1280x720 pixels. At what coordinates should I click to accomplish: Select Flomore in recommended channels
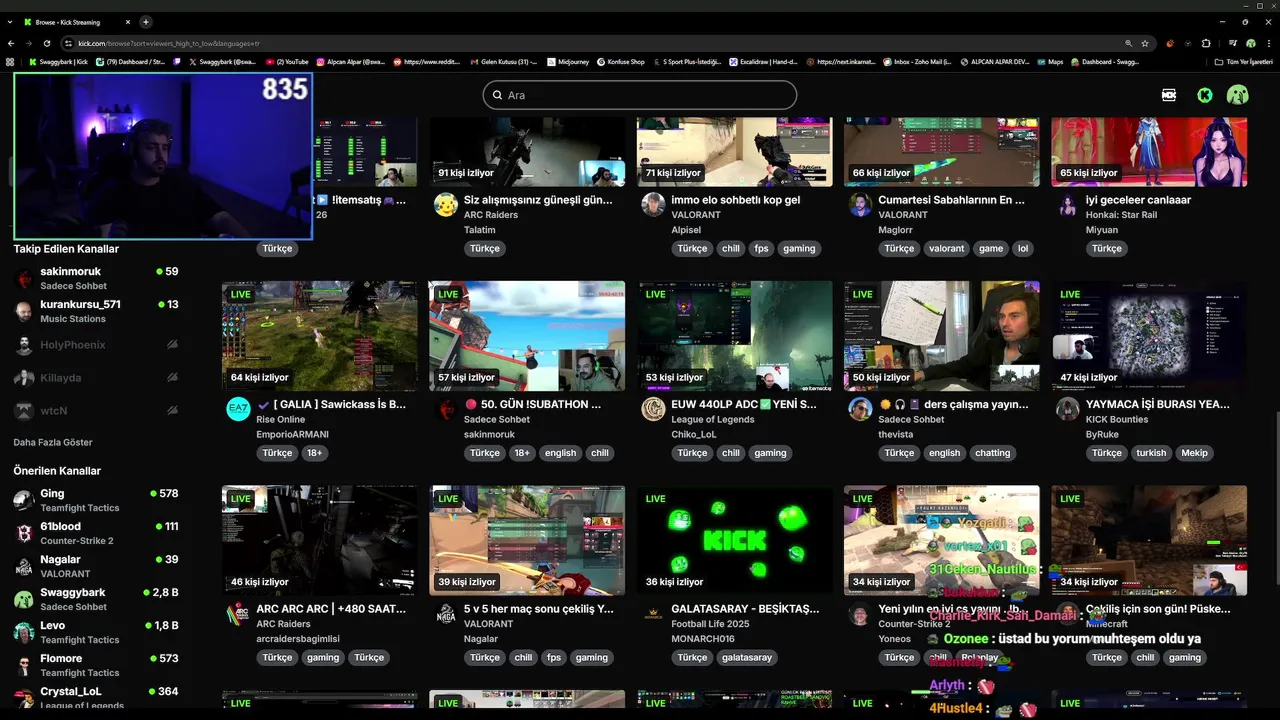[96, 665]
